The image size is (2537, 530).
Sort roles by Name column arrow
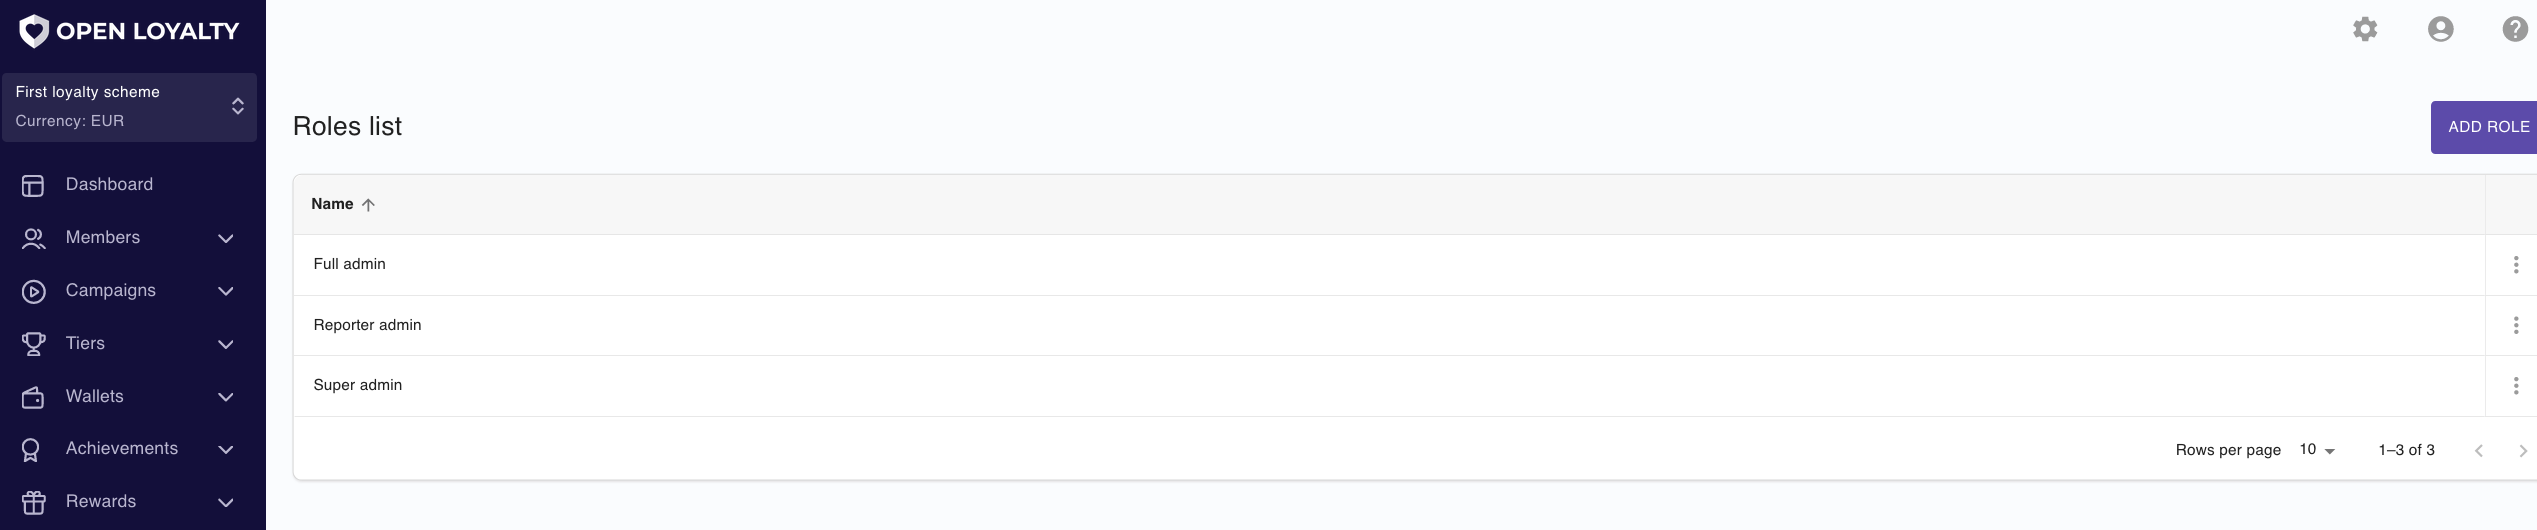[x=368, y=205]
